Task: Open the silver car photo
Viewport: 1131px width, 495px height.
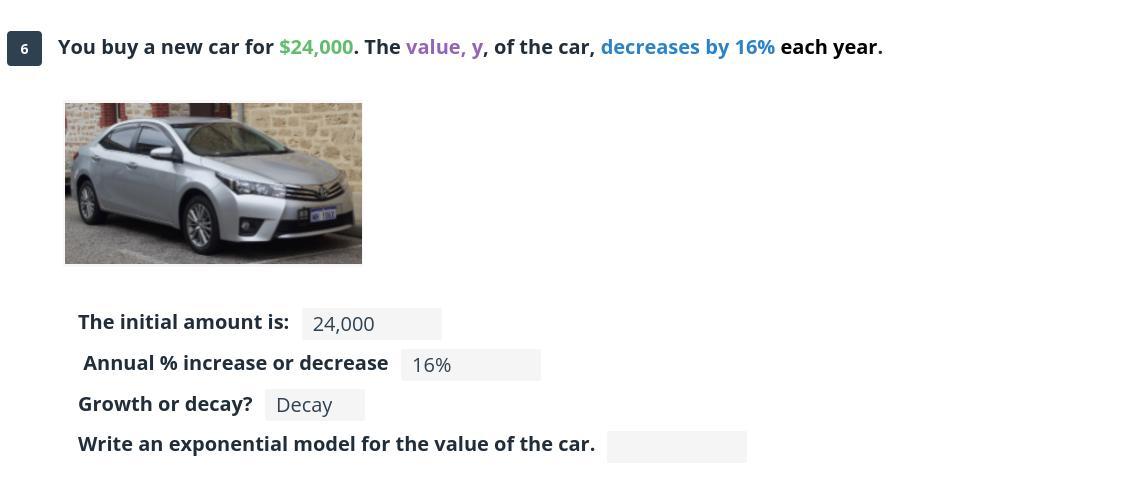Action: pos(214,183)
